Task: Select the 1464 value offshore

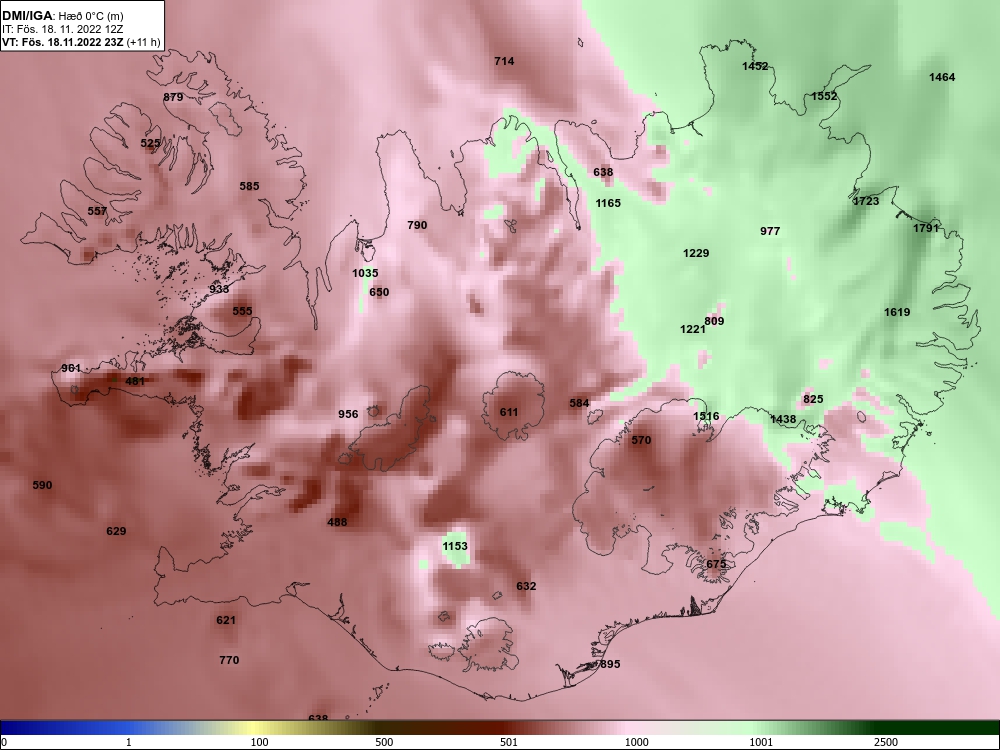Action: tap(942, 77)
